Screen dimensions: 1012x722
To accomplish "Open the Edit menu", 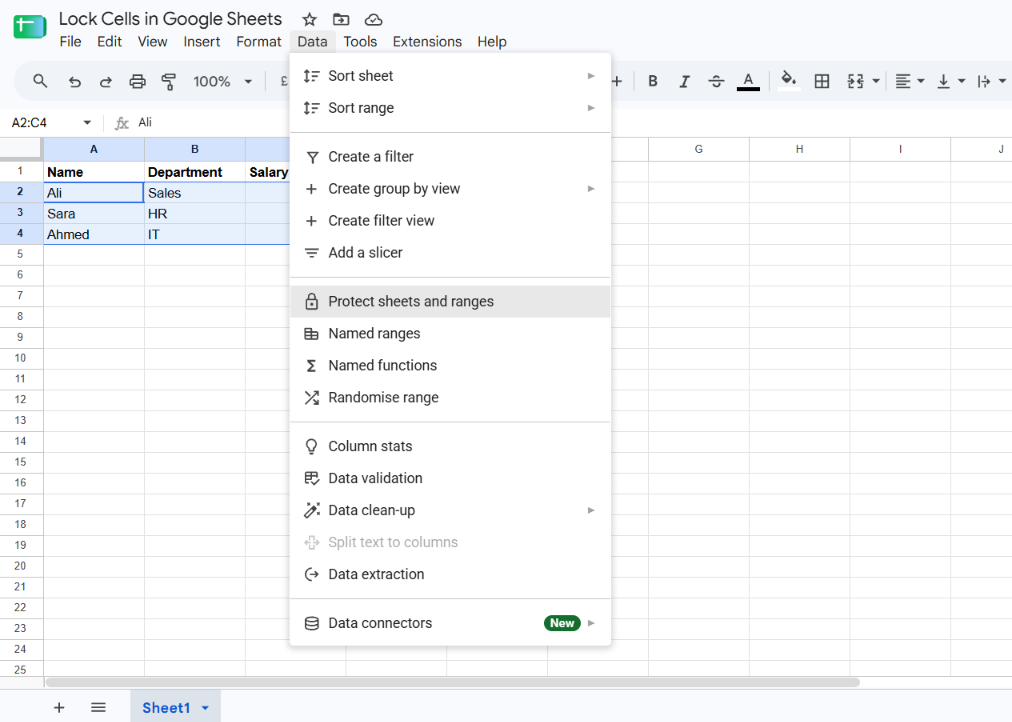I will (109, 42).
